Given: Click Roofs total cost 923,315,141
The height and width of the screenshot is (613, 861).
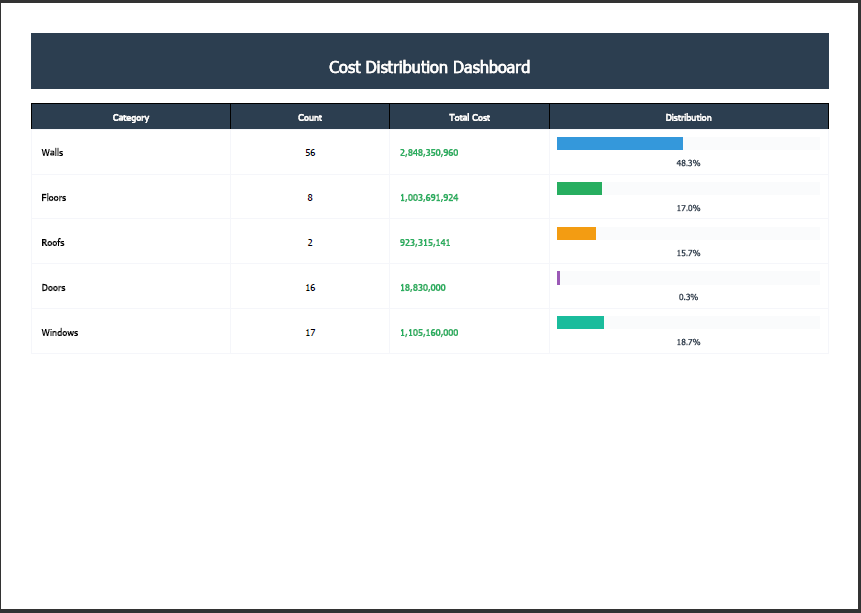Looking at the screenshot, I should [x=425, y=242].
